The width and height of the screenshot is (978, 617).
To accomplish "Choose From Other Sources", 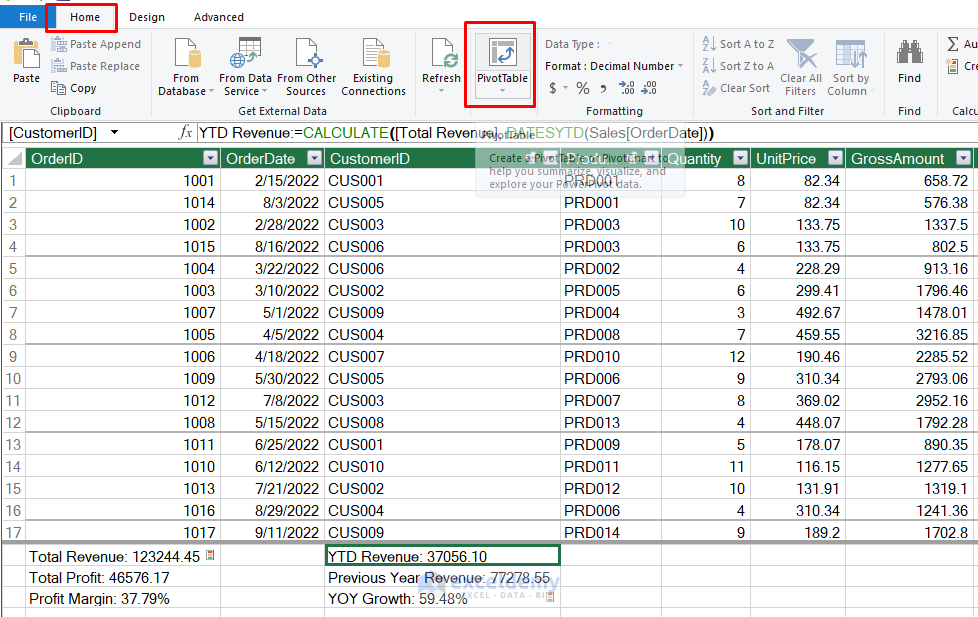I will pos(306,67).
